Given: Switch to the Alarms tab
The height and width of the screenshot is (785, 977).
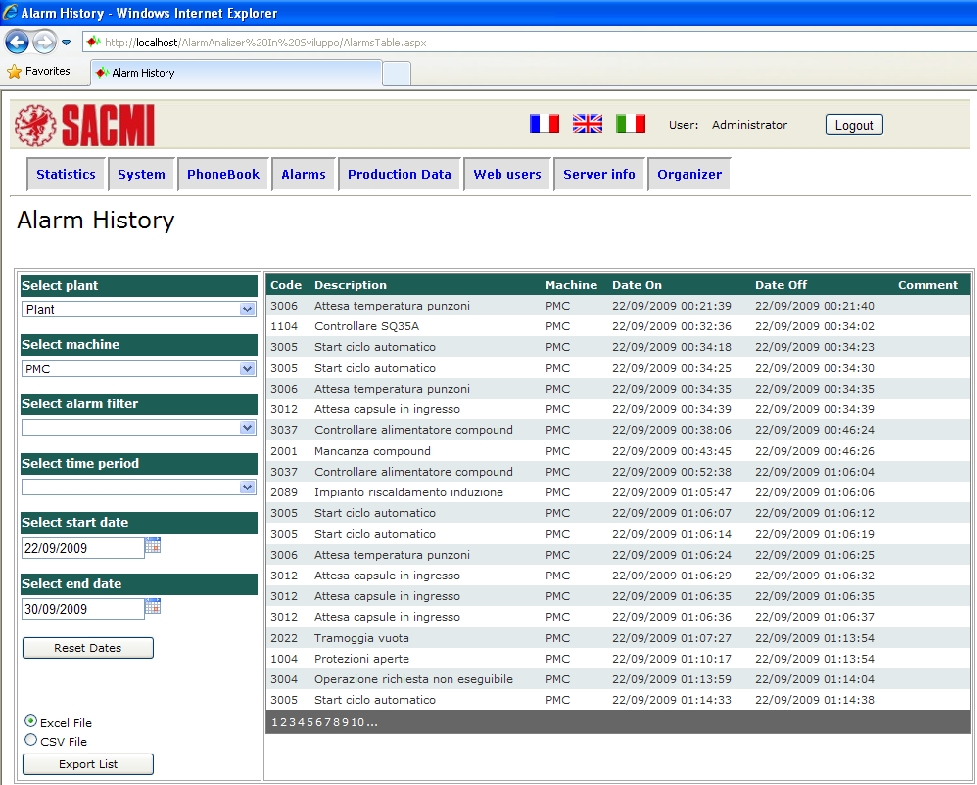Looking at the screenshot, I should click(303, 173).
